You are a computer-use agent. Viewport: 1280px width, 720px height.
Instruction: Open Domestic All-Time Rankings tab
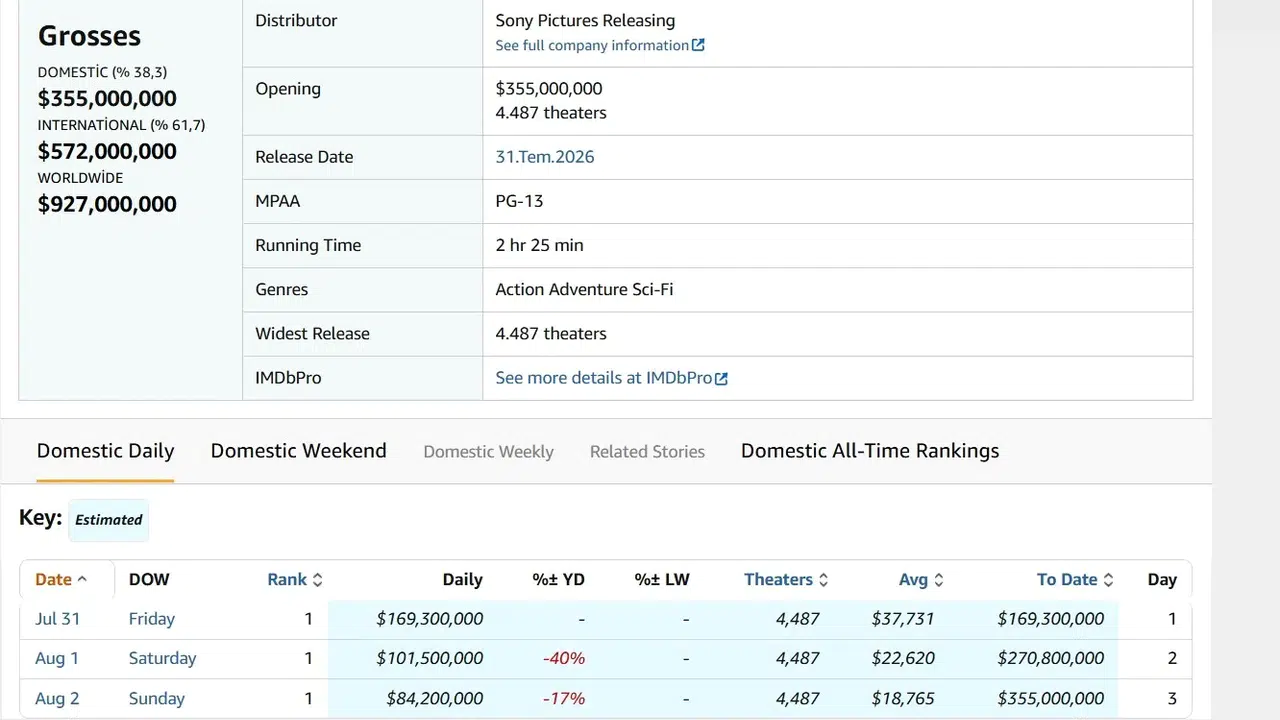click(x=870, y=451)
